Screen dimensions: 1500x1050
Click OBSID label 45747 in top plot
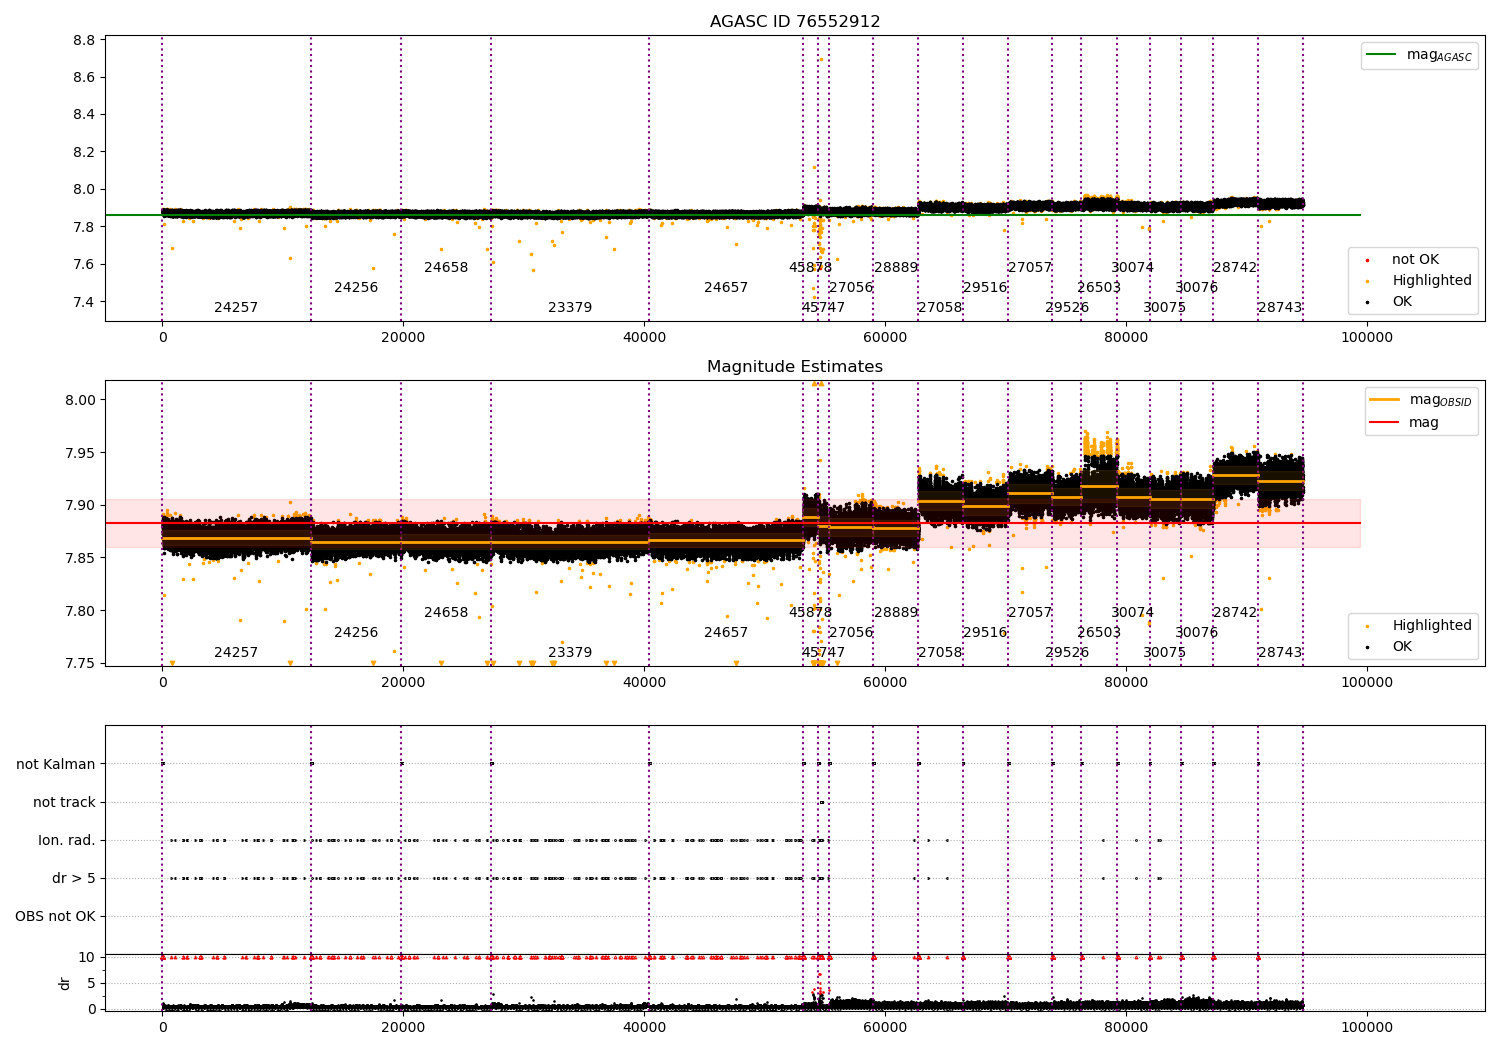823,308
